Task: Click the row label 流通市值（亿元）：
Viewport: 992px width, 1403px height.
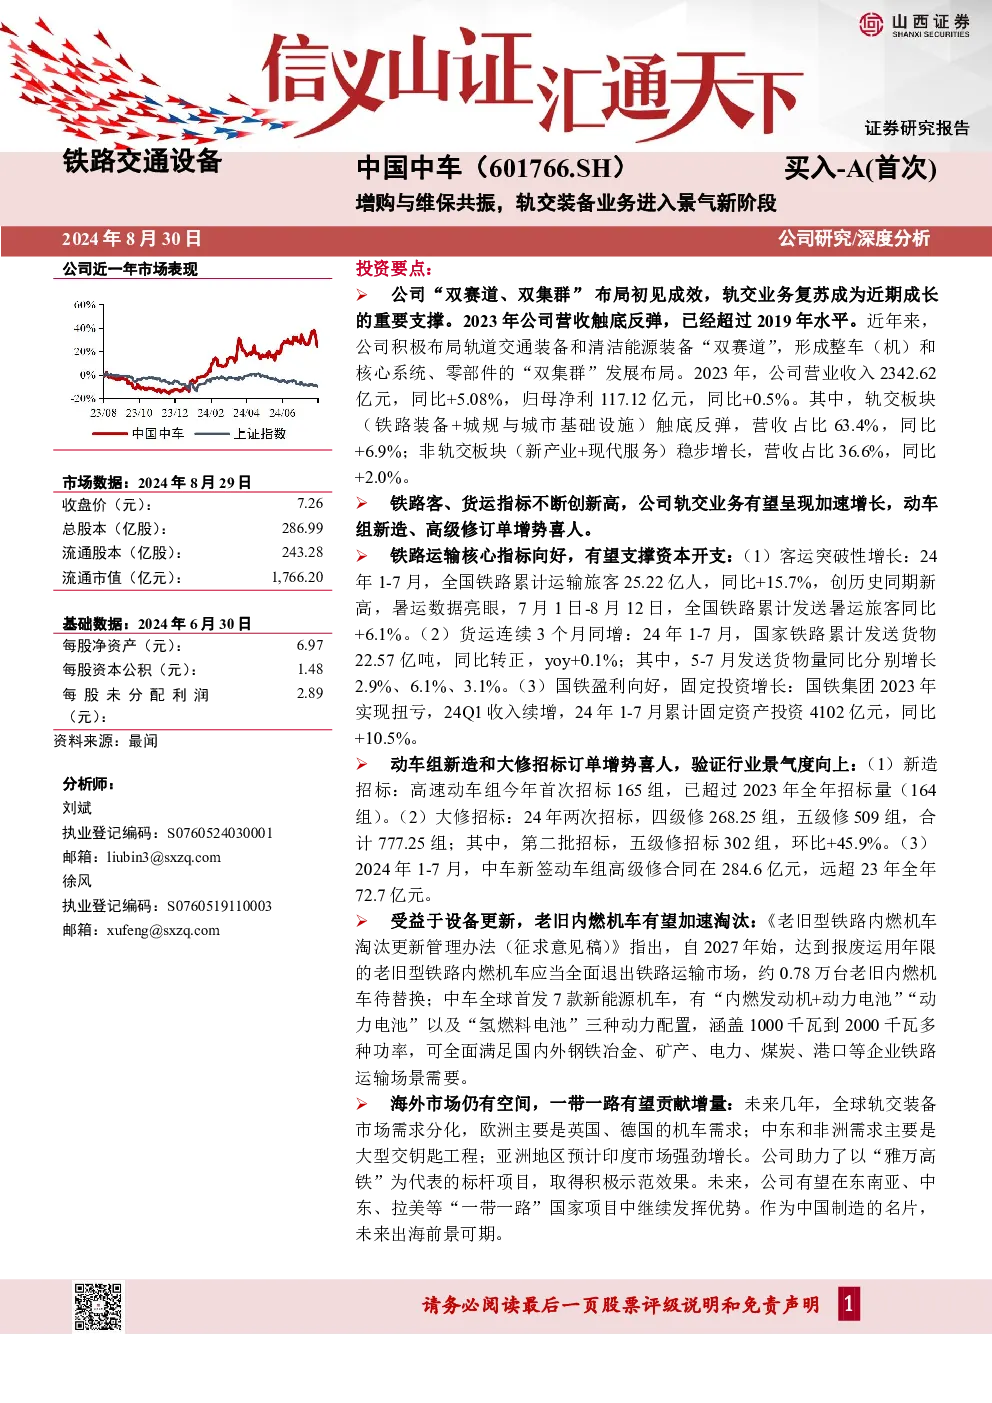Action: [x=122, y=578]
